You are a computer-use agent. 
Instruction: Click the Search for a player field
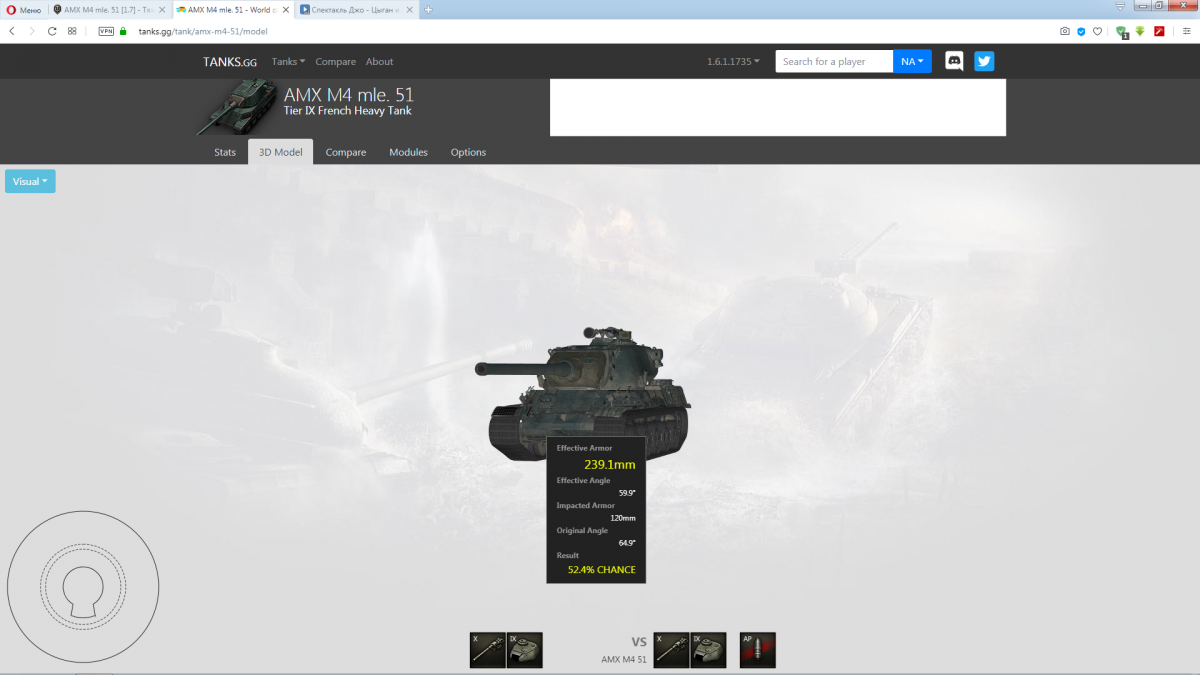[x=834, y=61]
